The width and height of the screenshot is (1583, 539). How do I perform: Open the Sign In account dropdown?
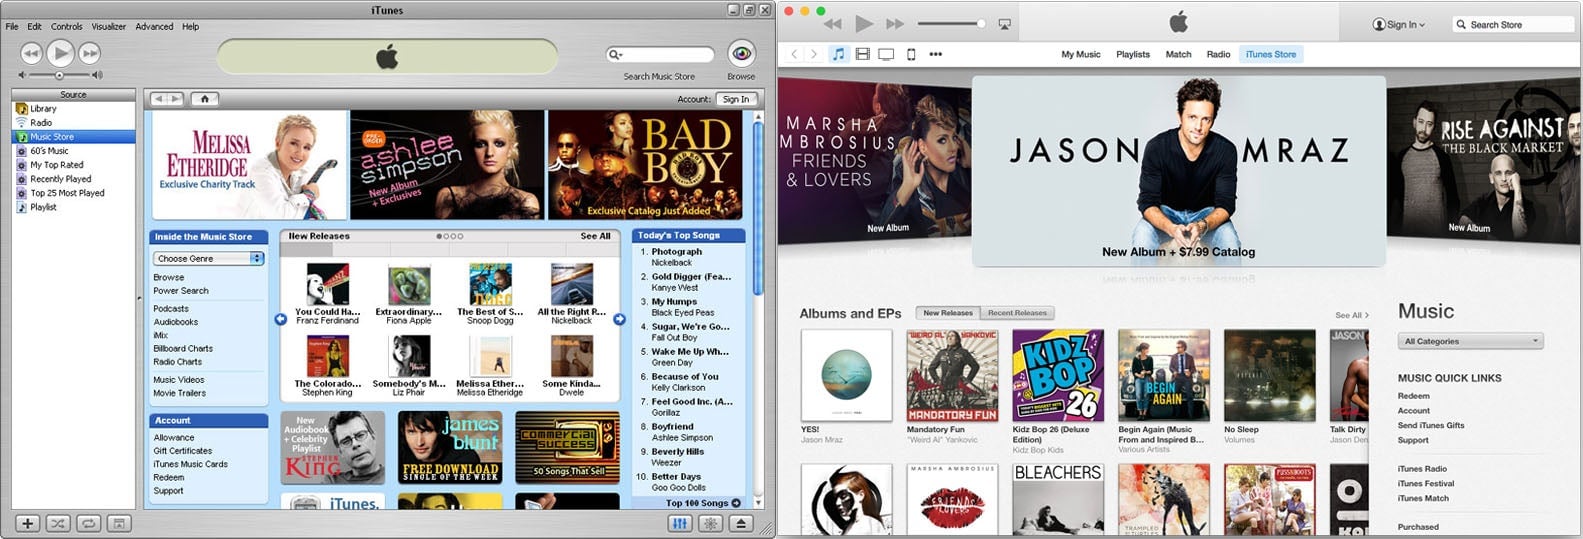tap(1399, 24)
